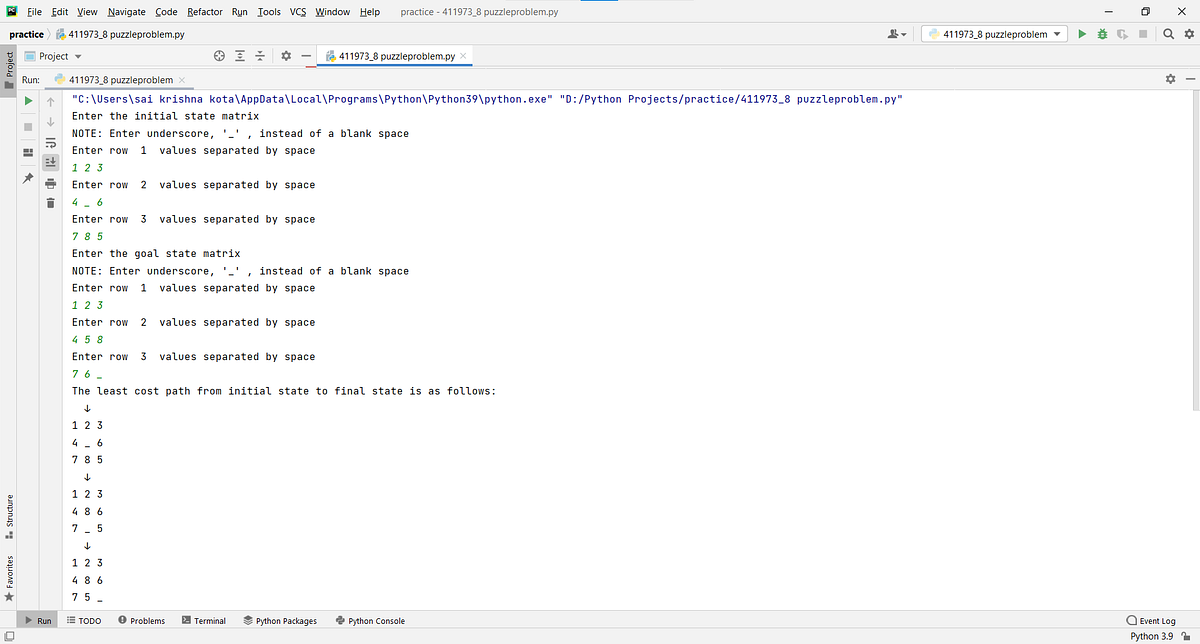Open the Refactor menu
Viewport: 1200px width, 644px height.
click(204, 11)
